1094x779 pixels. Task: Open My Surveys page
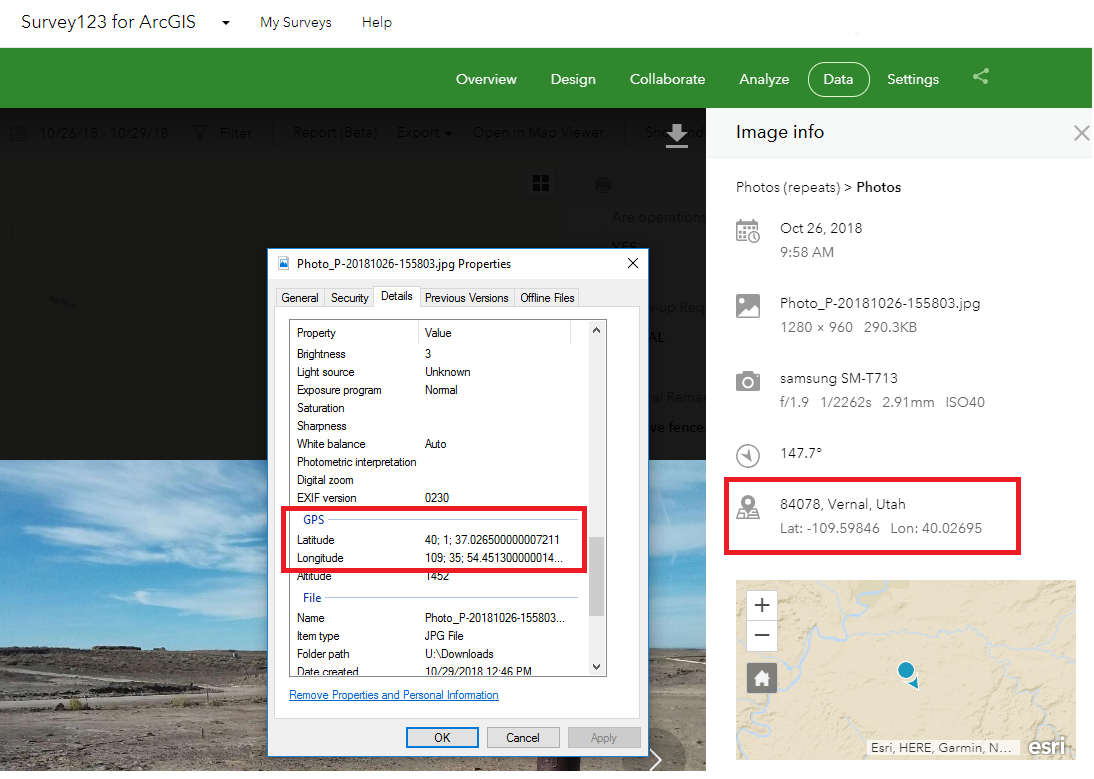pyautogui.click(x=296, y=22)
